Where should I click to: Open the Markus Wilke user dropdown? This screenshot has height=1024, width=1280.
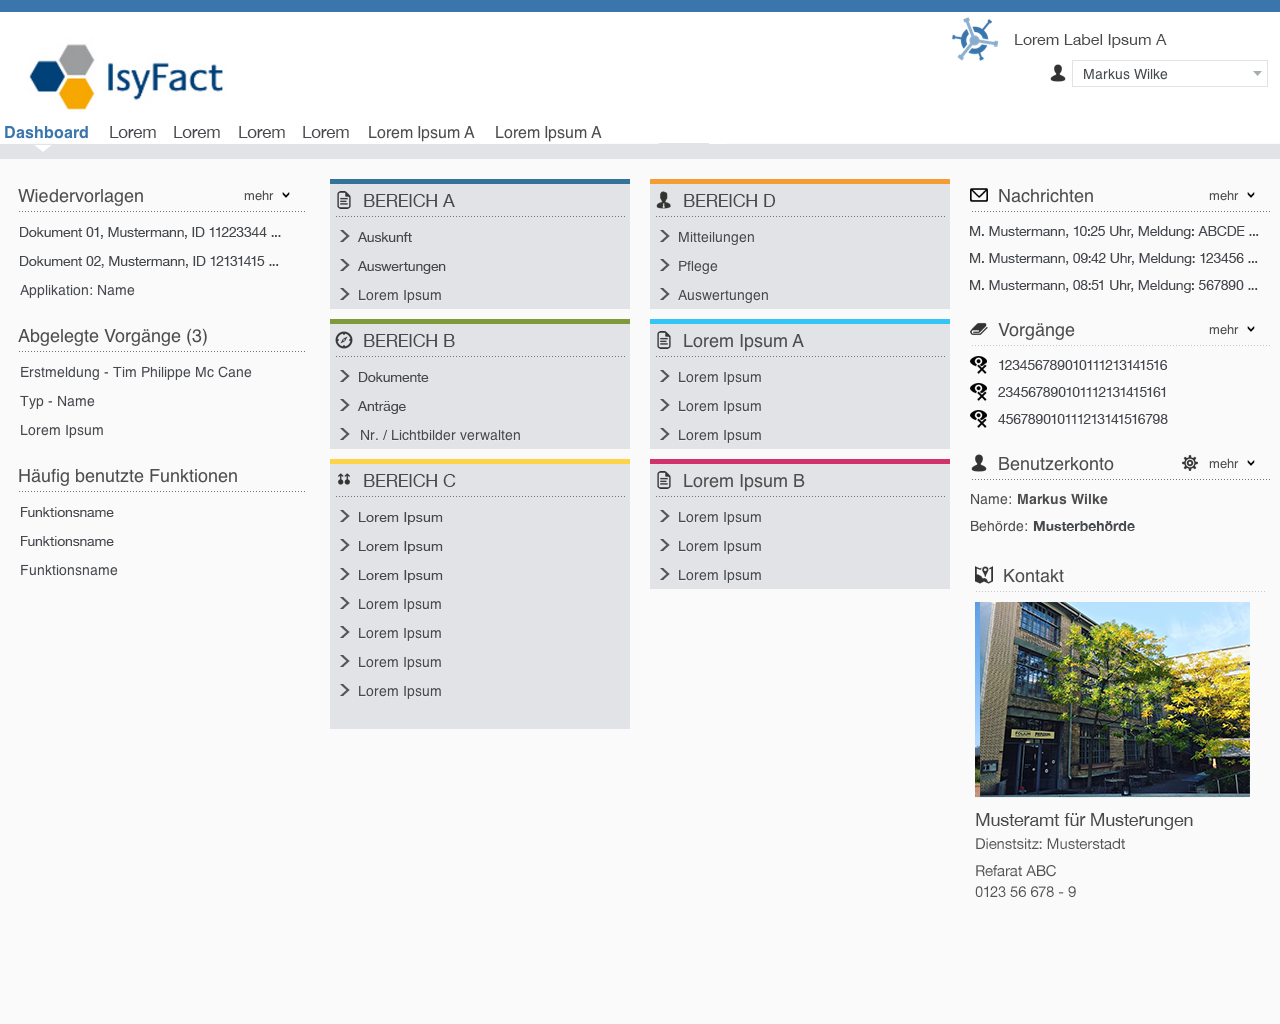pyautogui.click(x=1169, y=74)
